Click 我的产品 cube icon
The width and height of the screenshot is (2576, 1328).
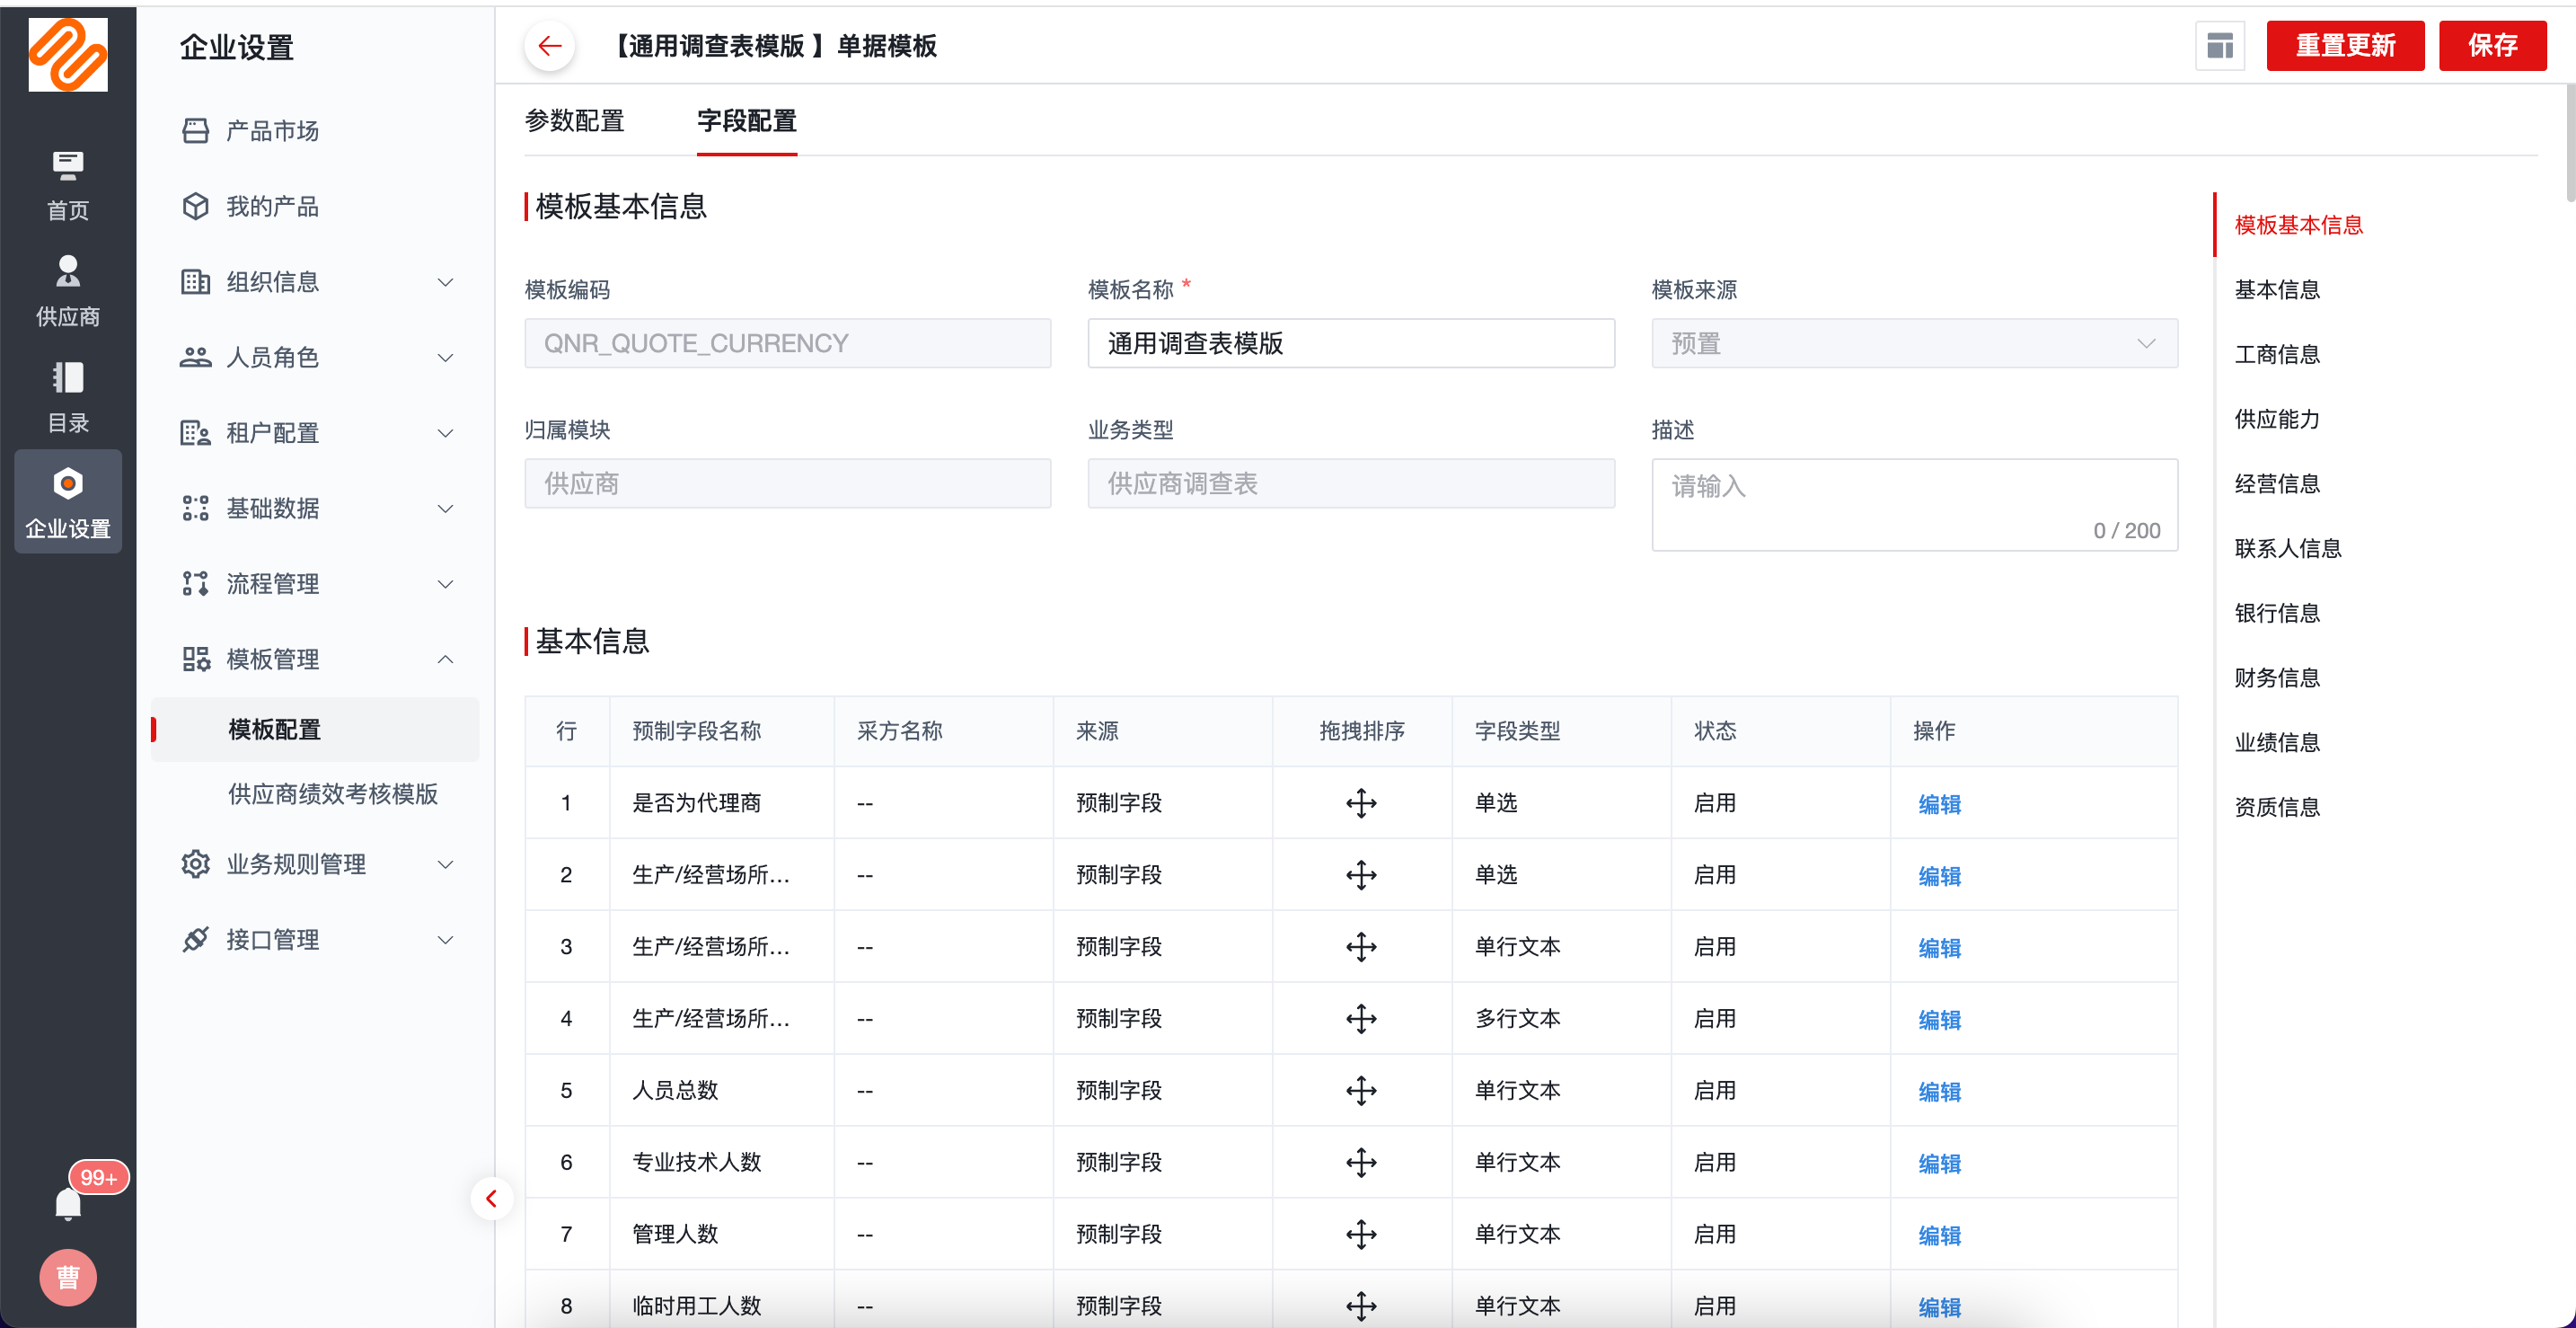[196, 206]
